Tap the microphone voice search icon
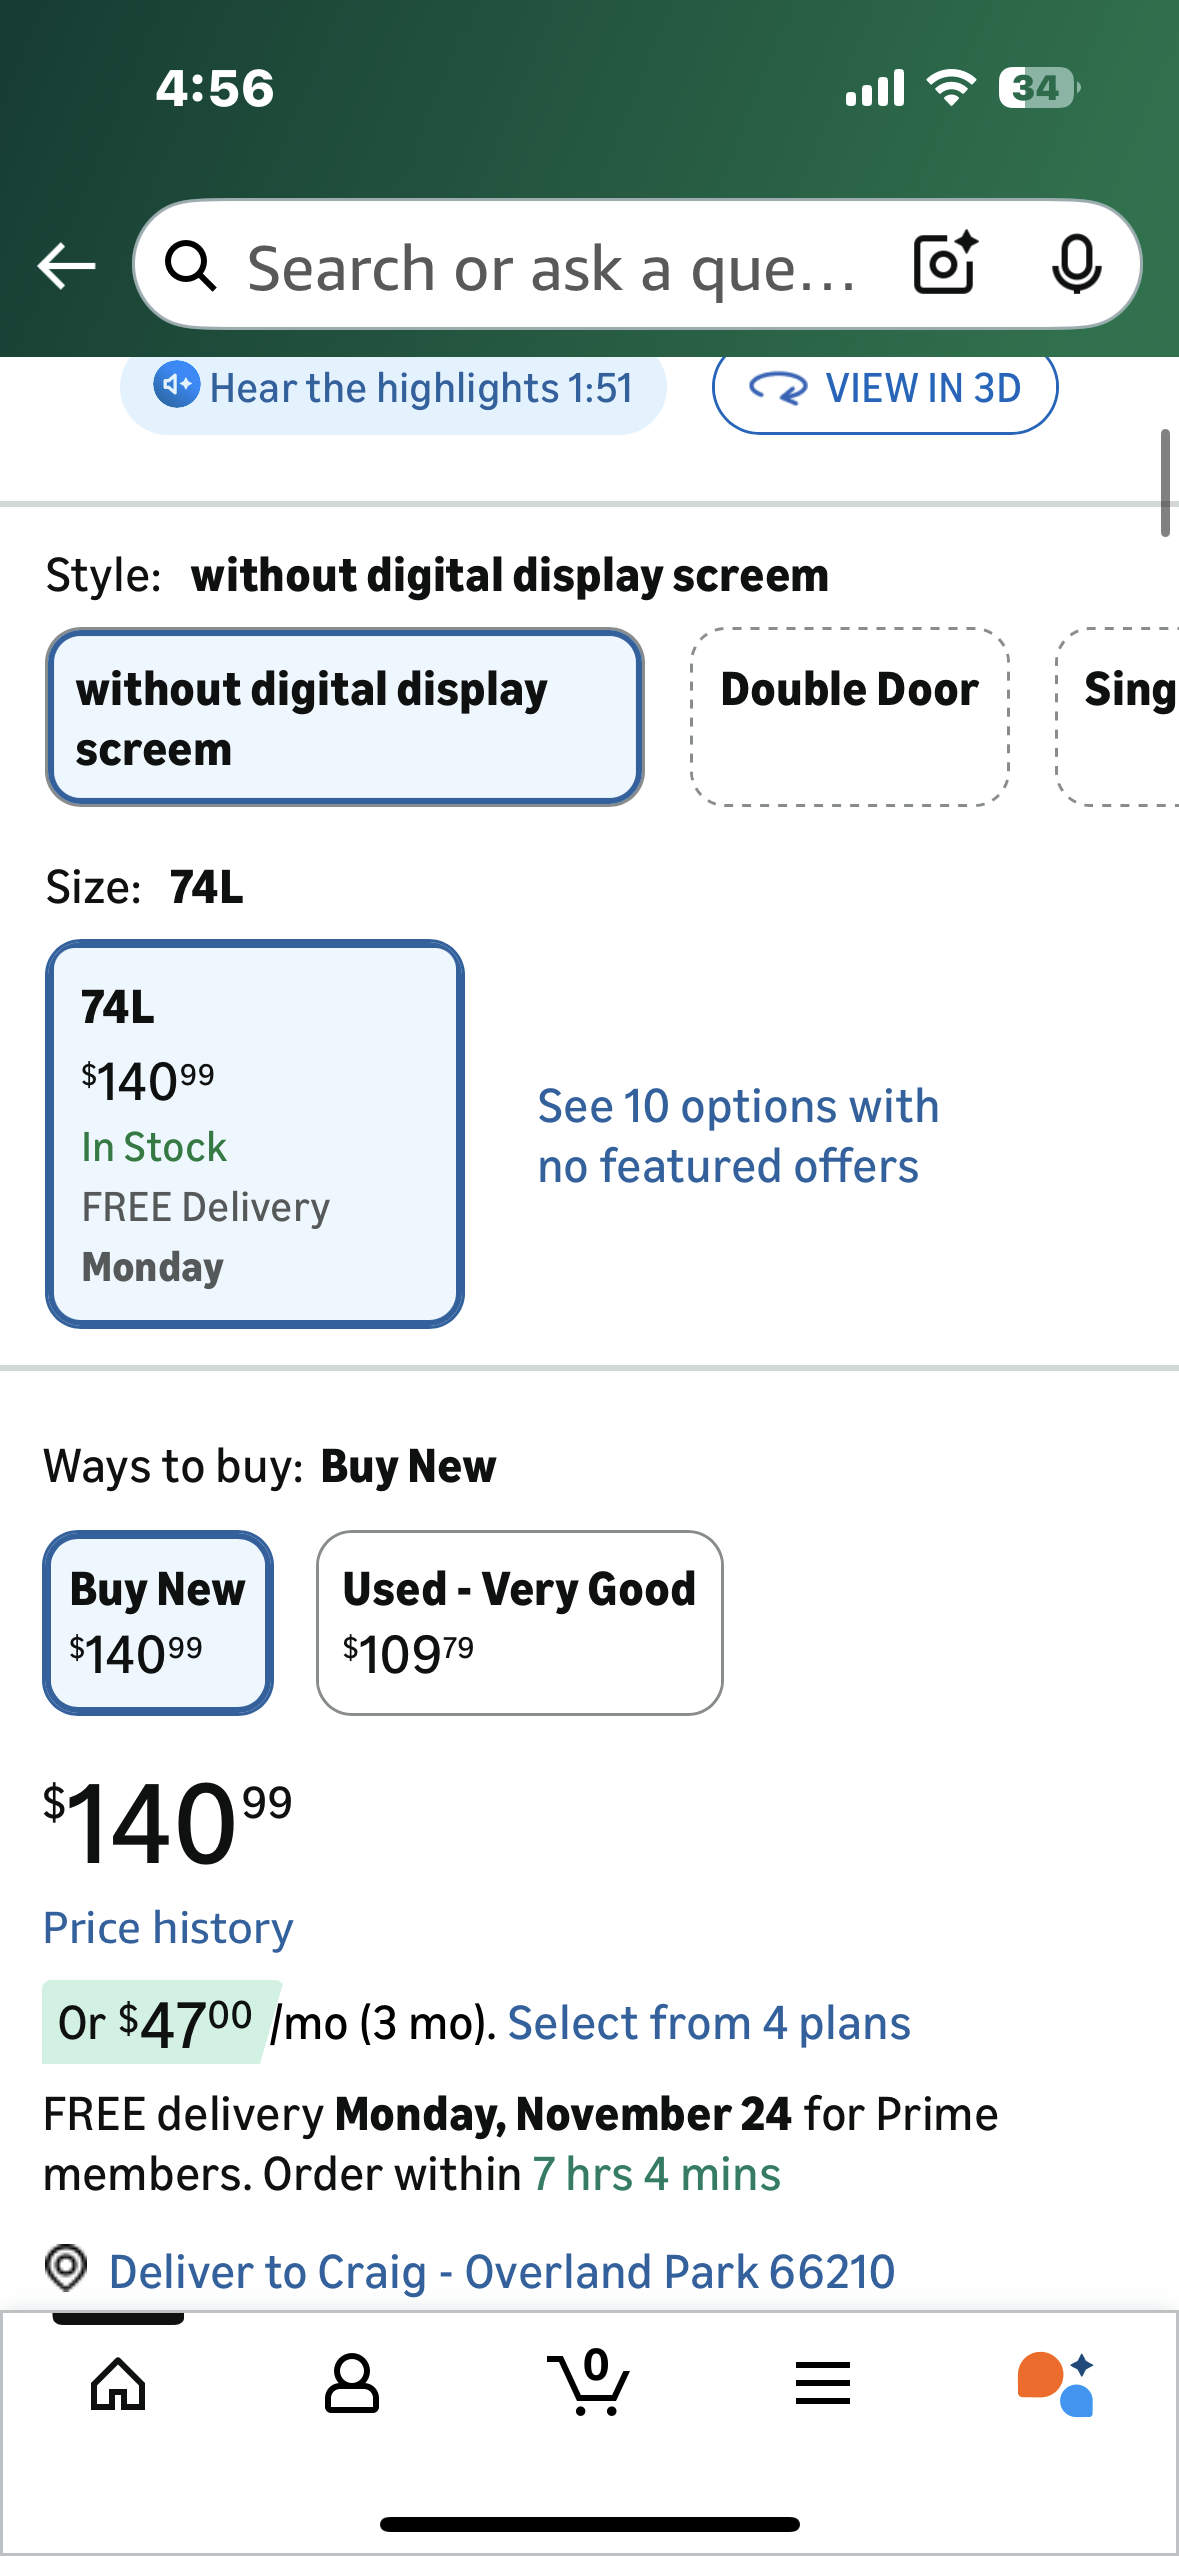The width and height of the screenshot is (1179, 2556). coord(1076,265)
